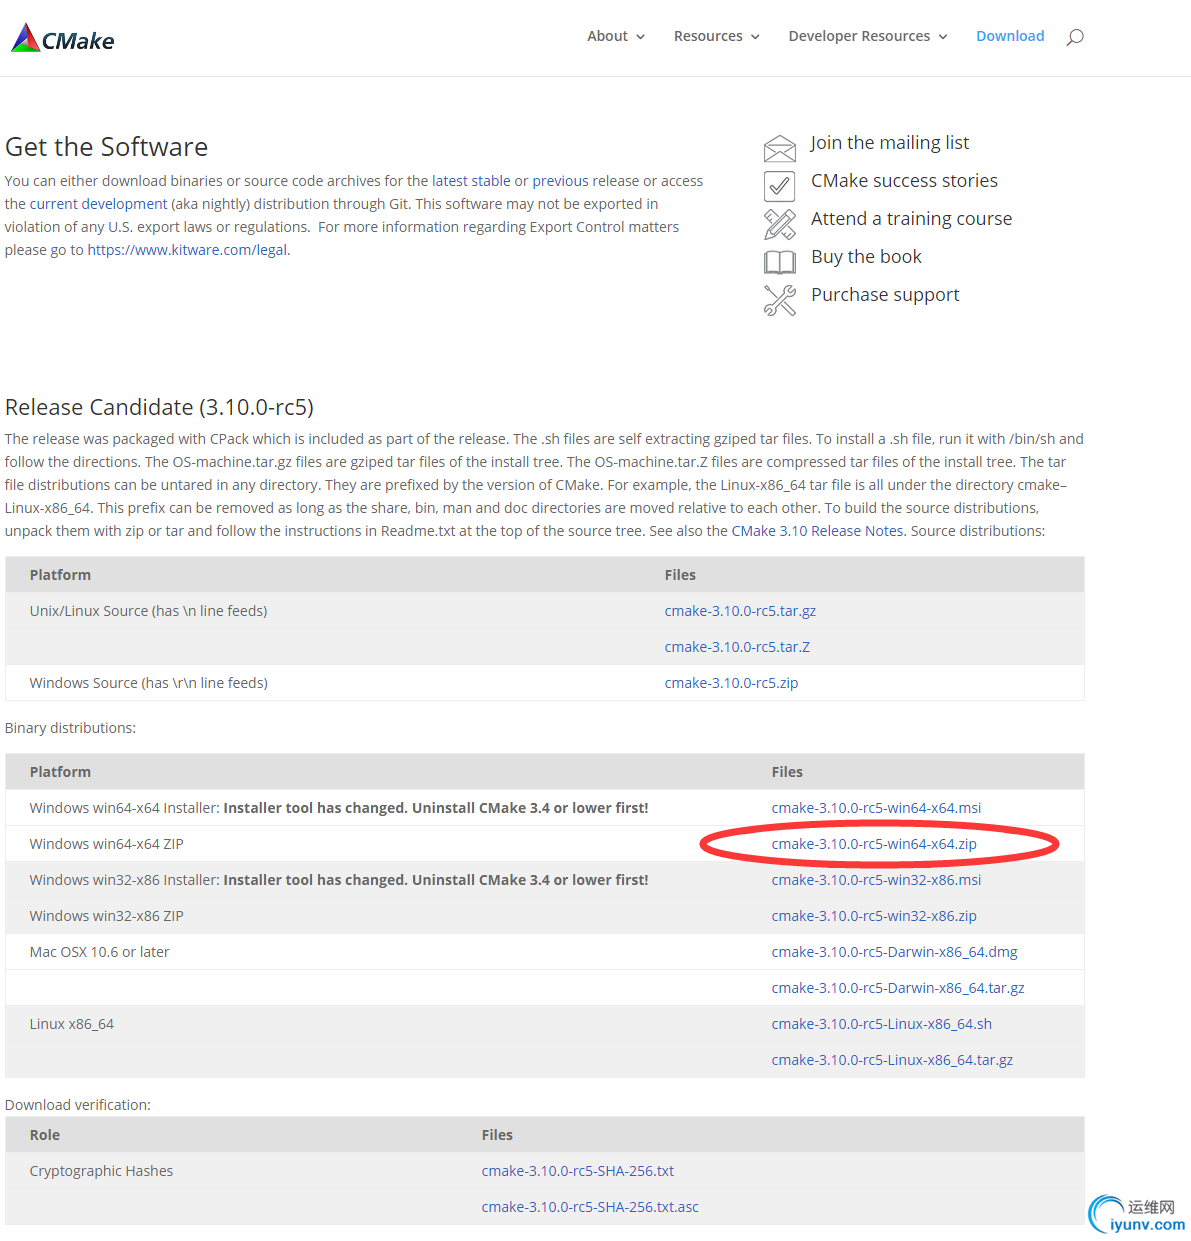This screenshot has height=1241, width=1191.
Task: Download cmake-3.10.0-rc5-win32-x86.msi installer
Action: tap(876, 880)
